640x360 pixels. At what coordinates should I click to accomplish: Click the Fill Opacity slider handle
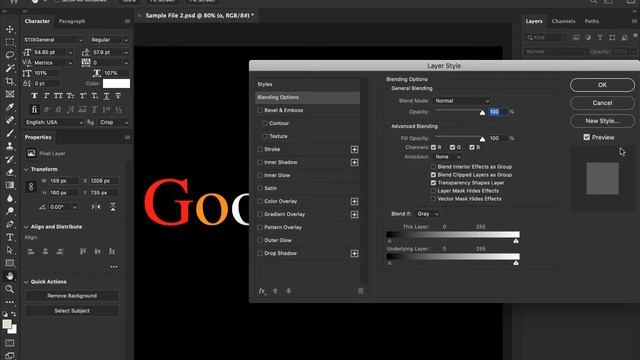pyautogui.click(x=482, y=139)
